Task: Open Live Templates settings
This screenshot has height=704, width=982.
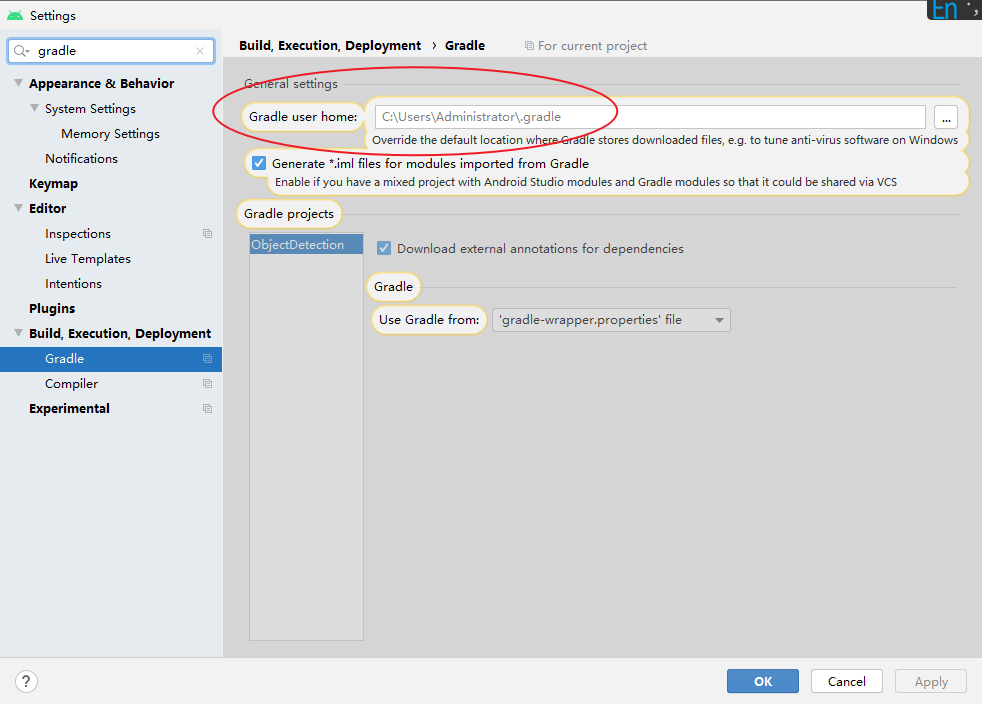Action: point(88,259)
